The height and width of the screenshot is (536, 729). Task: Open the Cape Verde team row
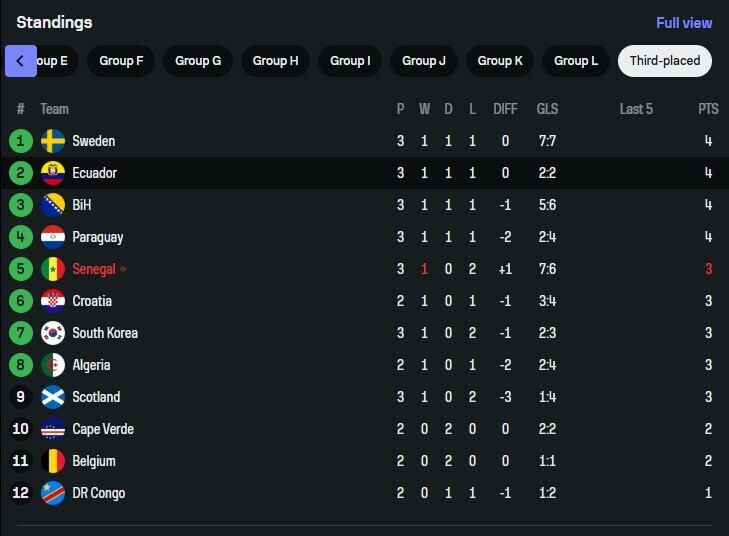364,429
